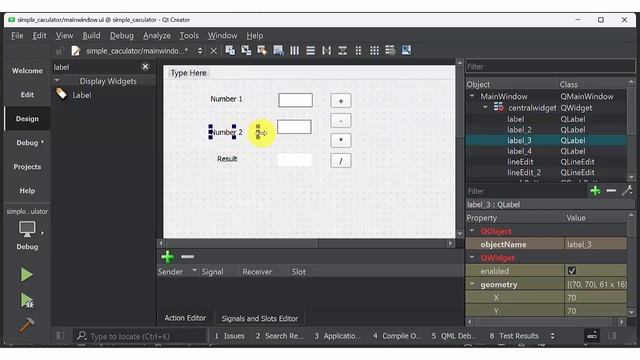Screen dimensions: 640x360
Task: Add a signal/slot connection with green plus
Action: tap(167, 257)
